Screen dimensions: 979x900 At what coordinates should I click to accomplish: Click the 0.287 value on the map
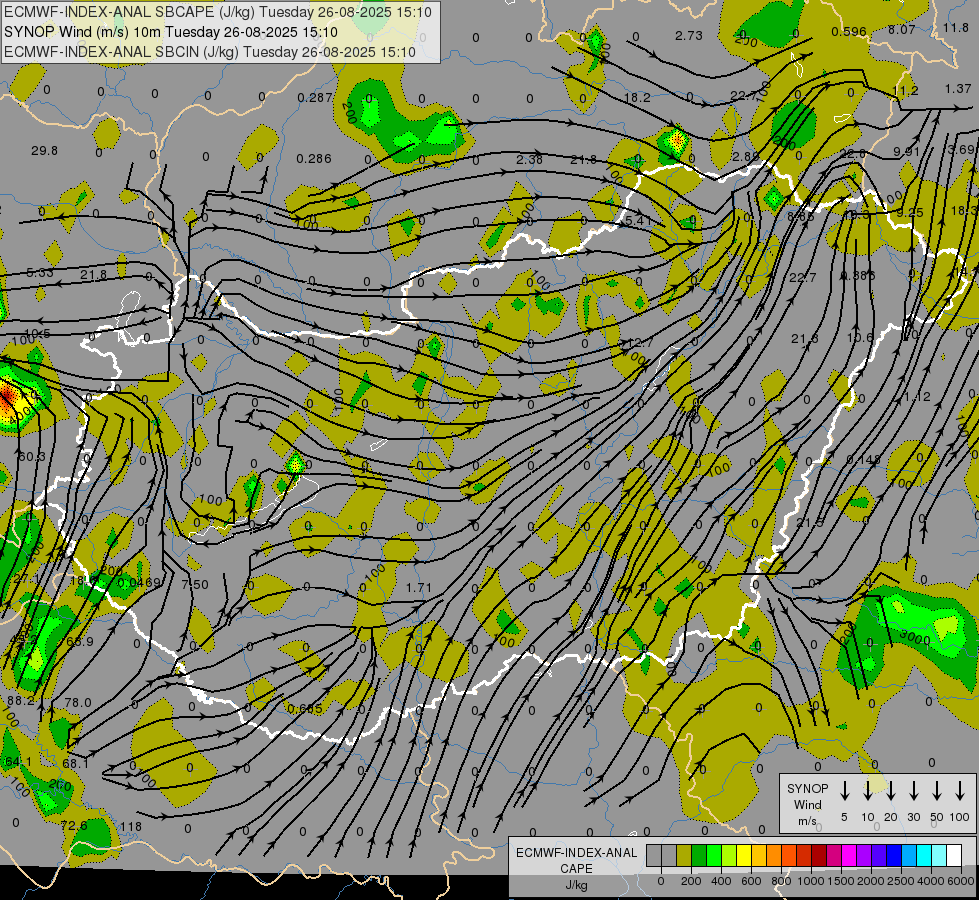tap(315, 97)
